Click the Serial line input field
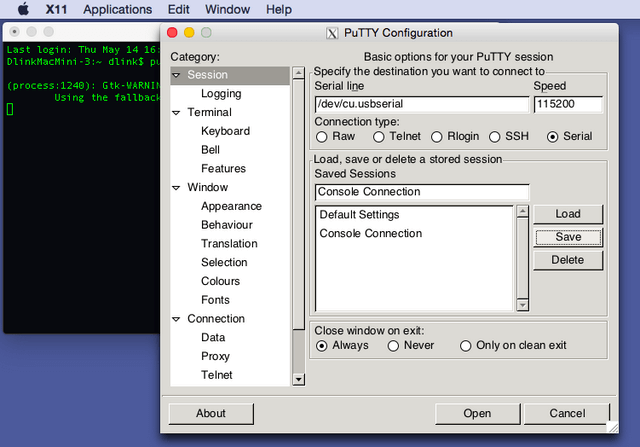 [x=422, y=104]
